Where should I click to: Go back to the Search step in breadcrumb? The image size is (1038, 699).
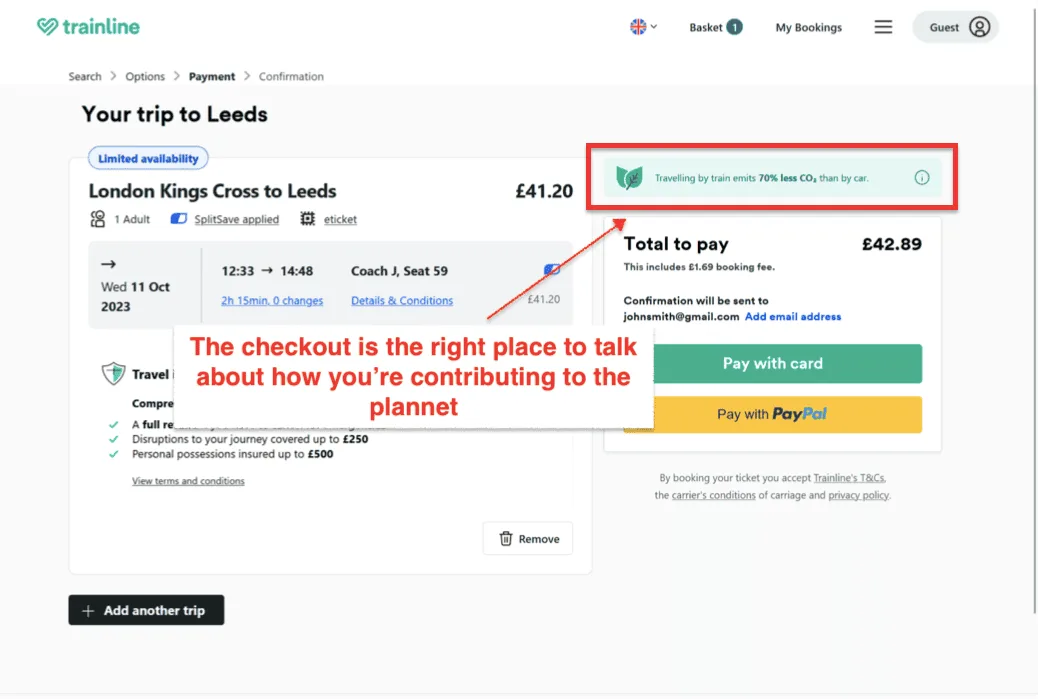click(85, 76)
